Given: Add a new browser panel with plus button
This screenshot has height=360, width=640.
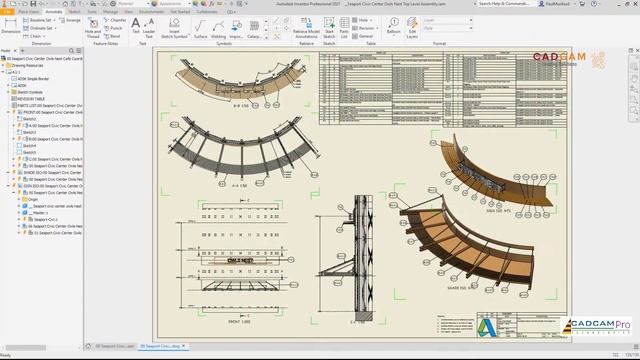Looking at the screenshot, I should (x=22, y=51).
